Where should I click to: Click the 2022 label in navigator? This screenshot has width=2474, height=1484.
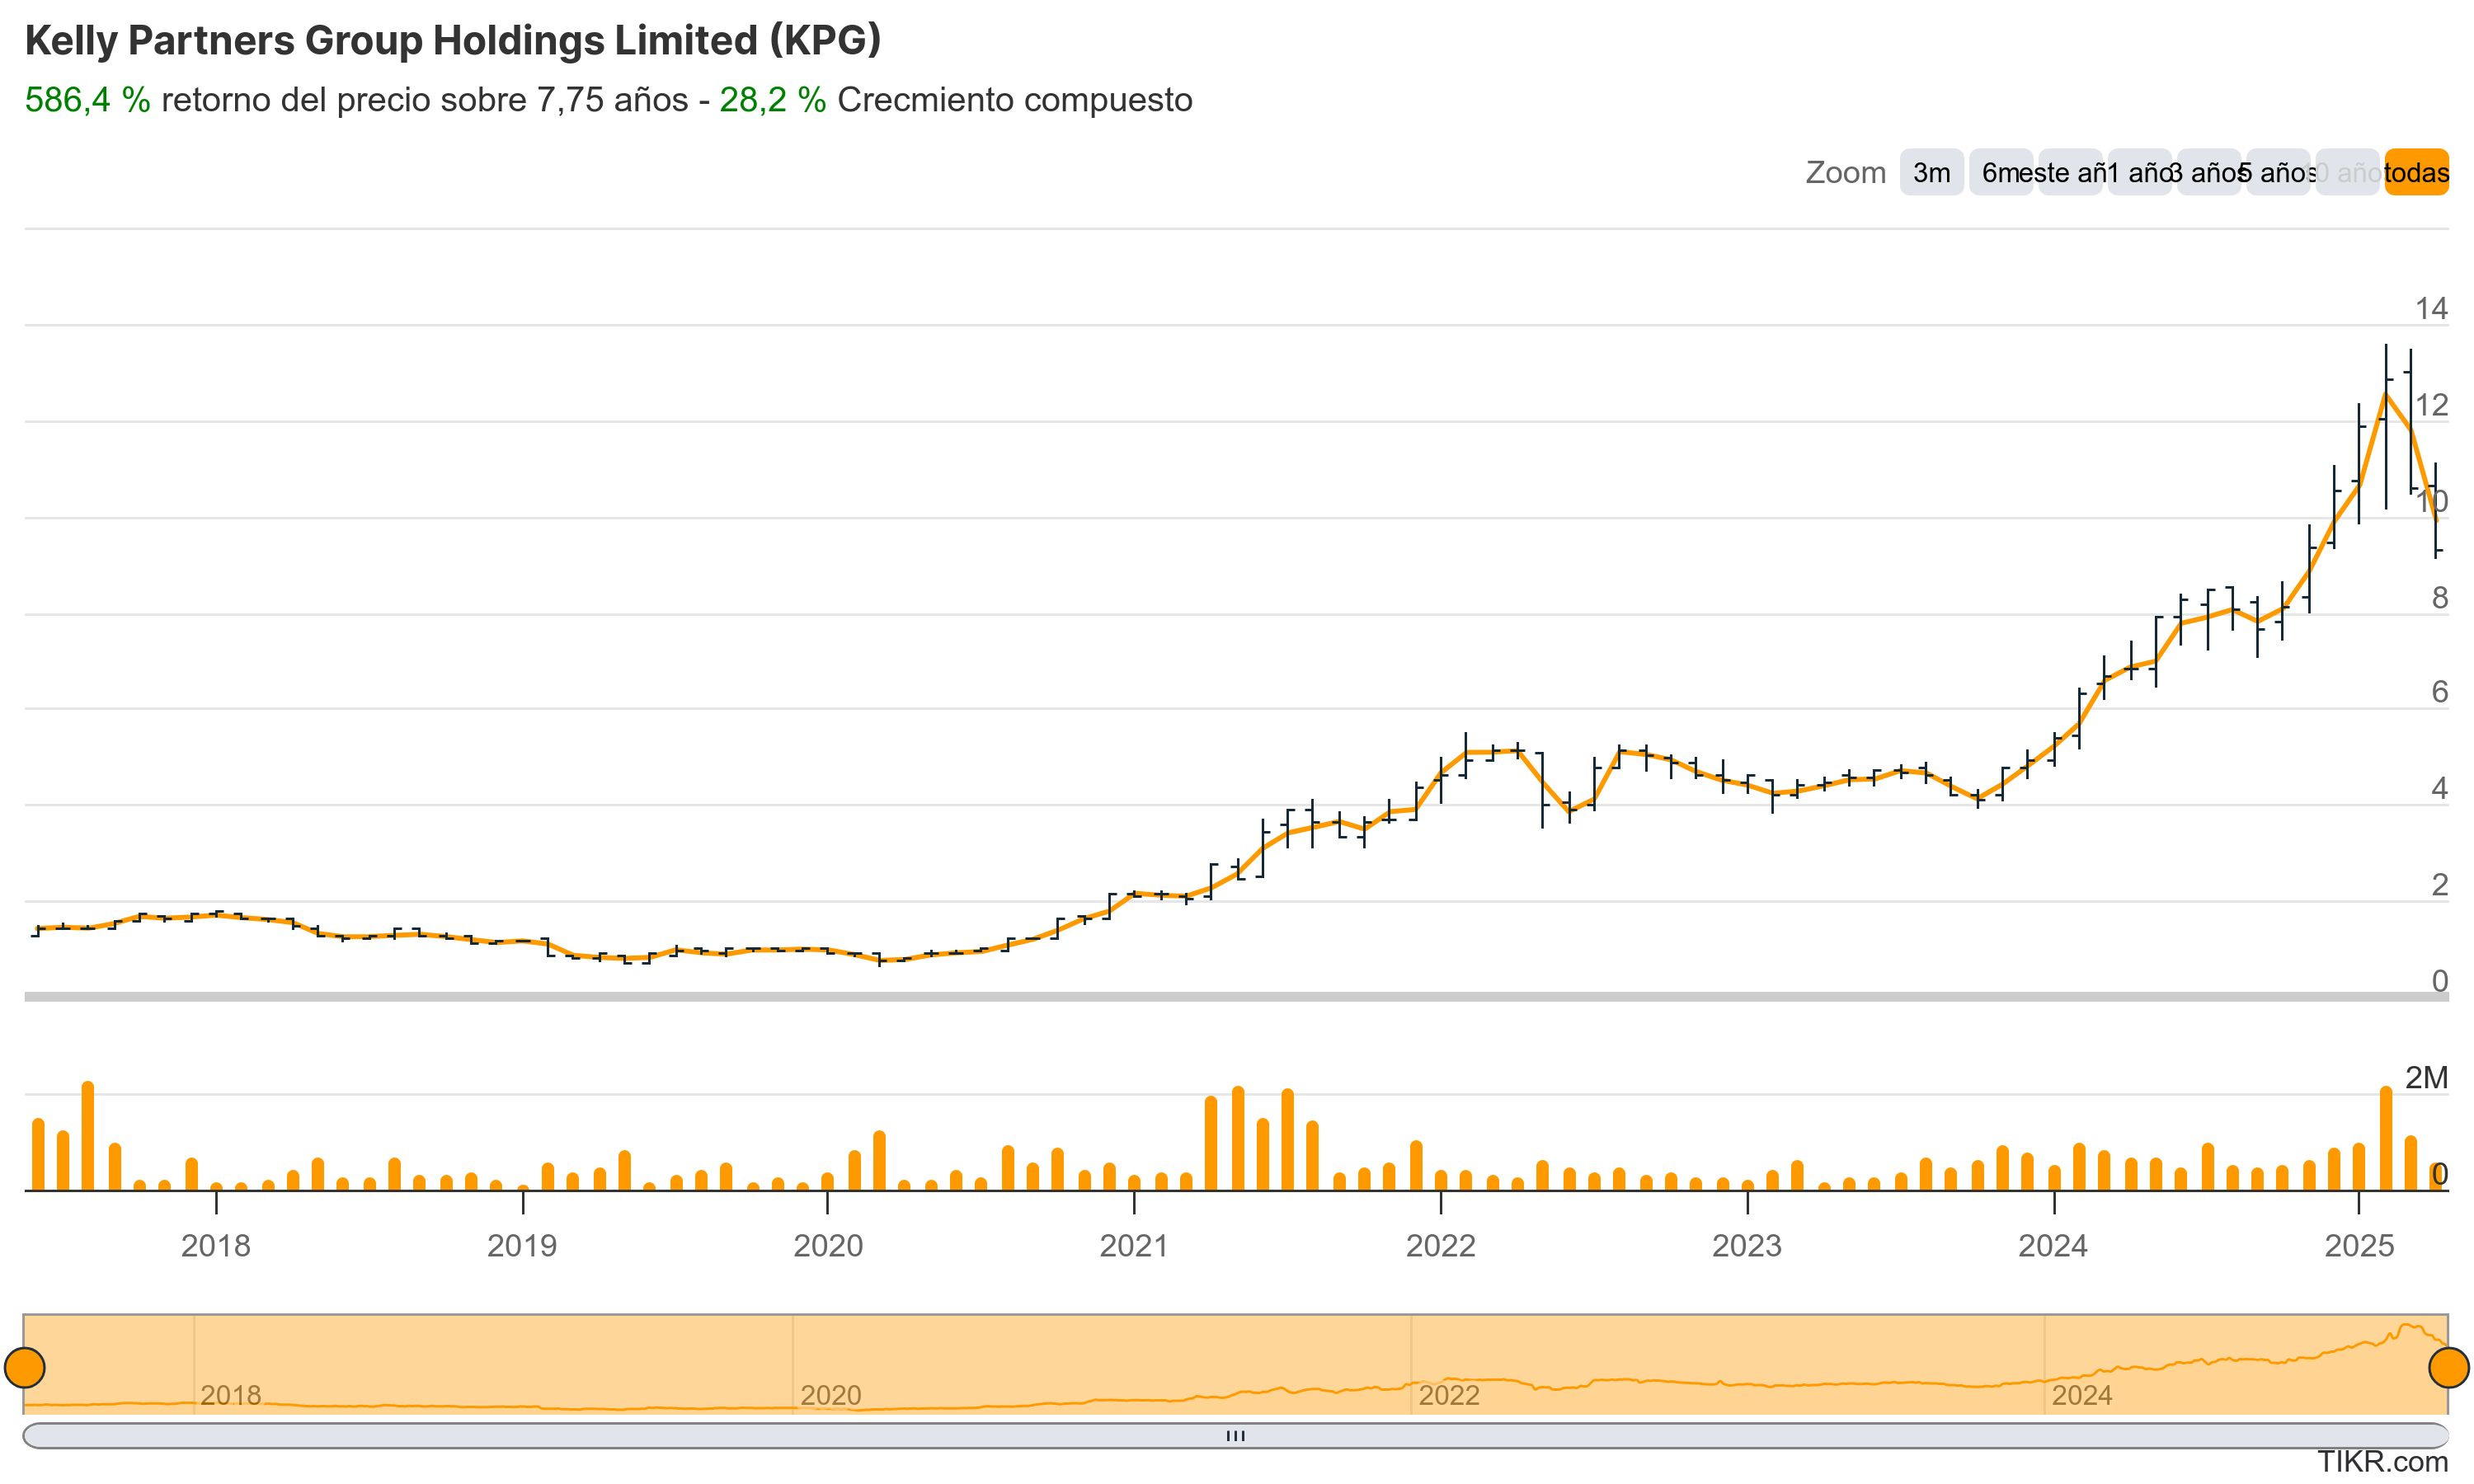coord(1448,1395)
